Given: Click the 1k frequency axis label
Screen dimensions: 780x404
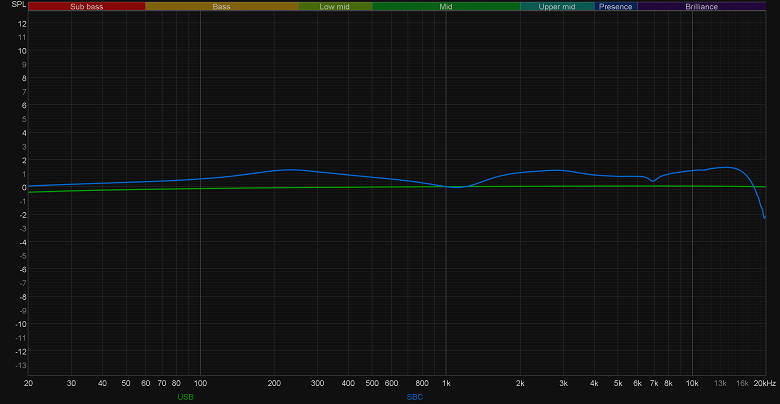Looking at the screenshot, I should coord(446,383).
